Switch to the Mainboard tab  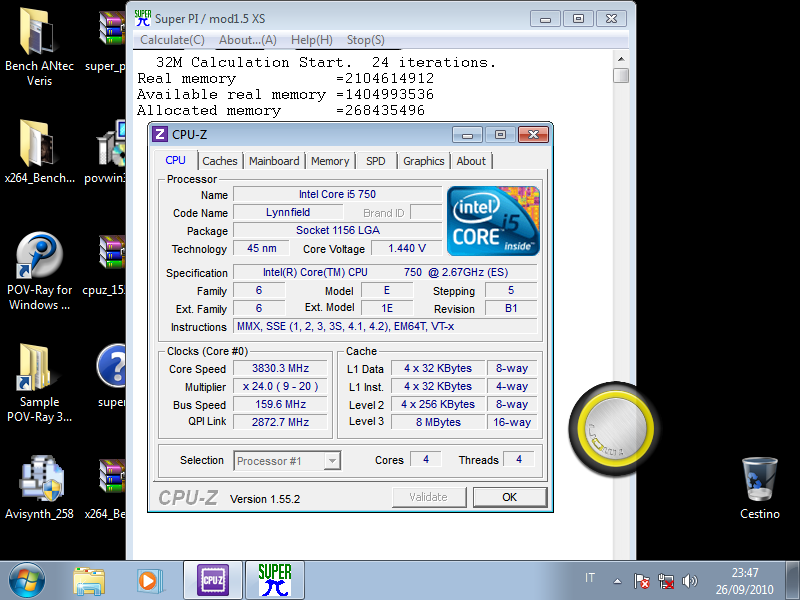274,161
